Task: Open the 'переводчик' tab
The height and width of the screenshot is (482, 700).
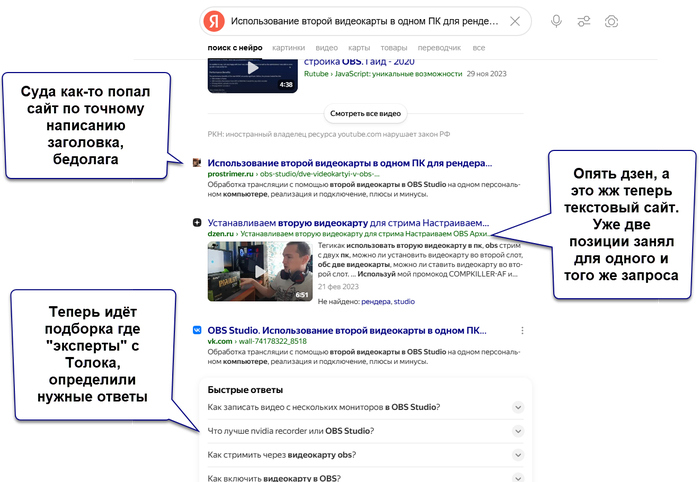Action: coord(439,47)
